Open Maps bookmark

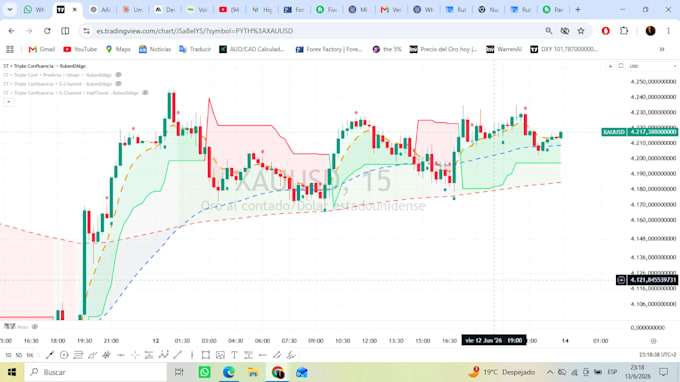coord(118,49)
